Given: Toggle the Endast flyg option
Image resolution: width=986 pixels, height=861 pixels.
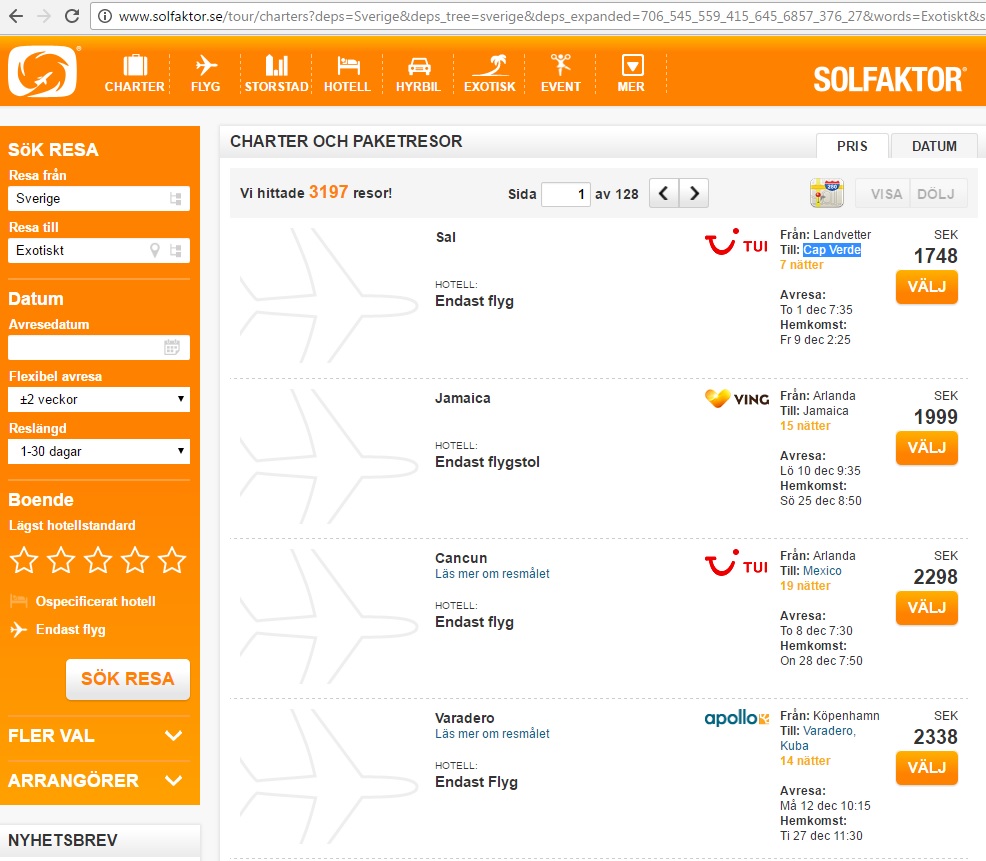Looking at the screenshot, I should coord(58,630).
